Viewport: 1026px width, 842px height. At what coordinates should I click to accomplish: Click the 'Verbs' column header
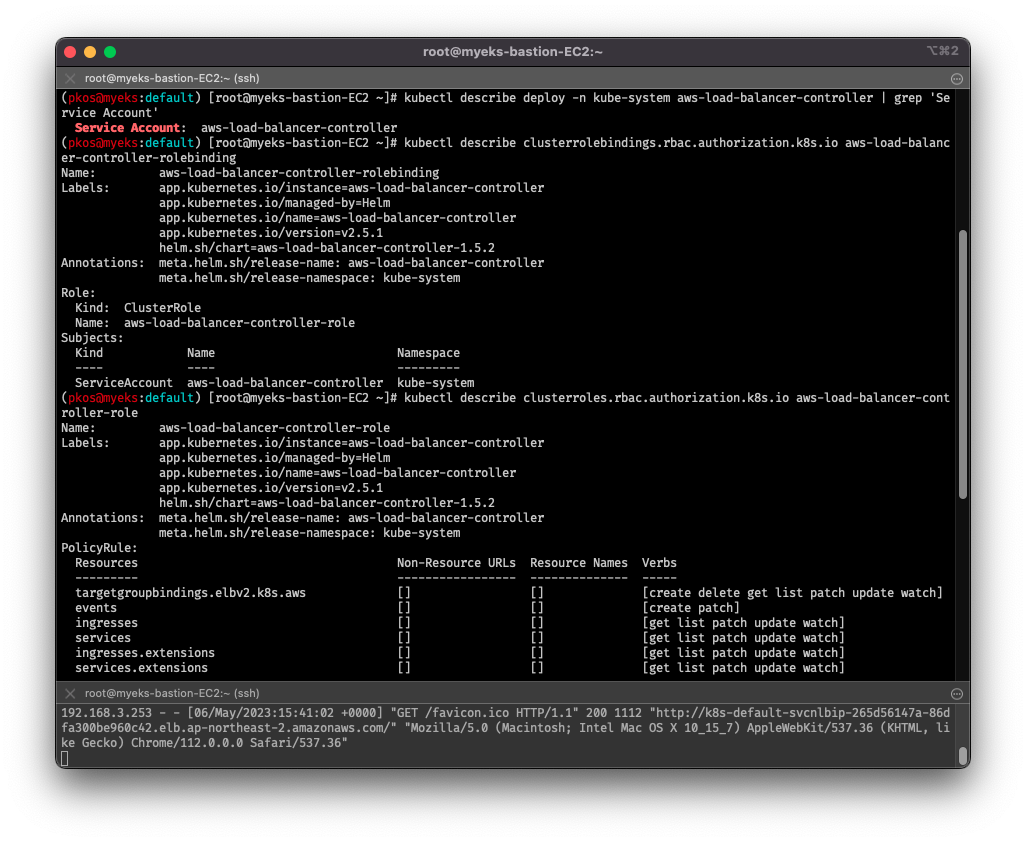(660, 563)
